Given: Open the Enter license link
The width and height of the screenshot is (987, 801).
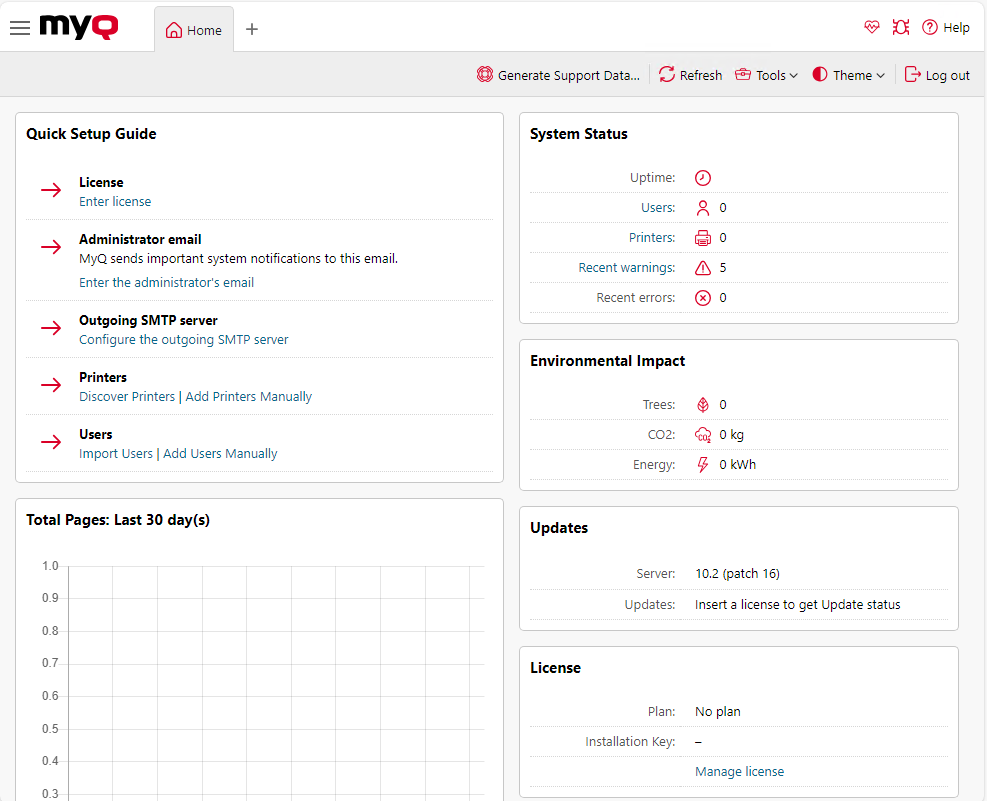Looking at the screenshot, I should click(x=115, y=201).
